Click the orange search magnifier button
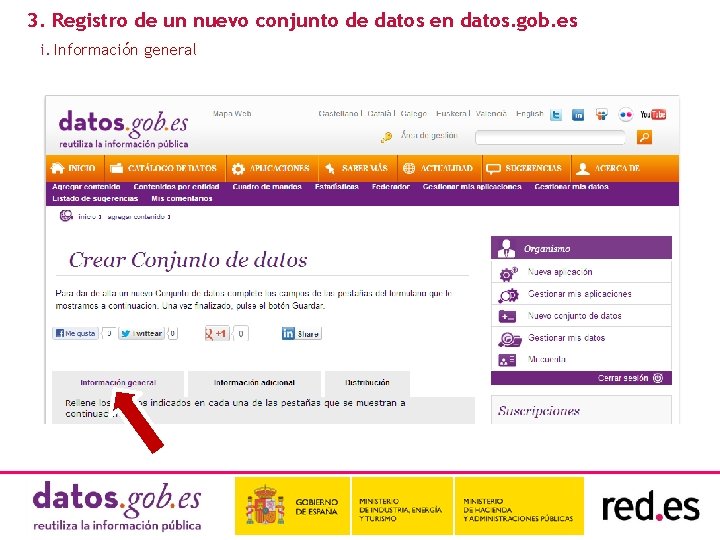 [644, 137]
